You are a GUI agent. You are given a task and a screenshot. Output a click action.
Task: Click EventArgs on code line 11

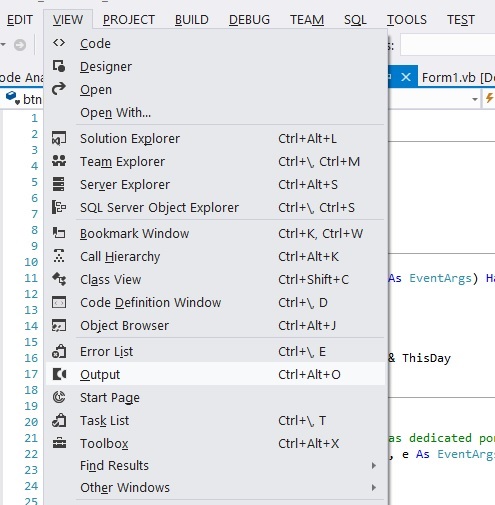440,278
